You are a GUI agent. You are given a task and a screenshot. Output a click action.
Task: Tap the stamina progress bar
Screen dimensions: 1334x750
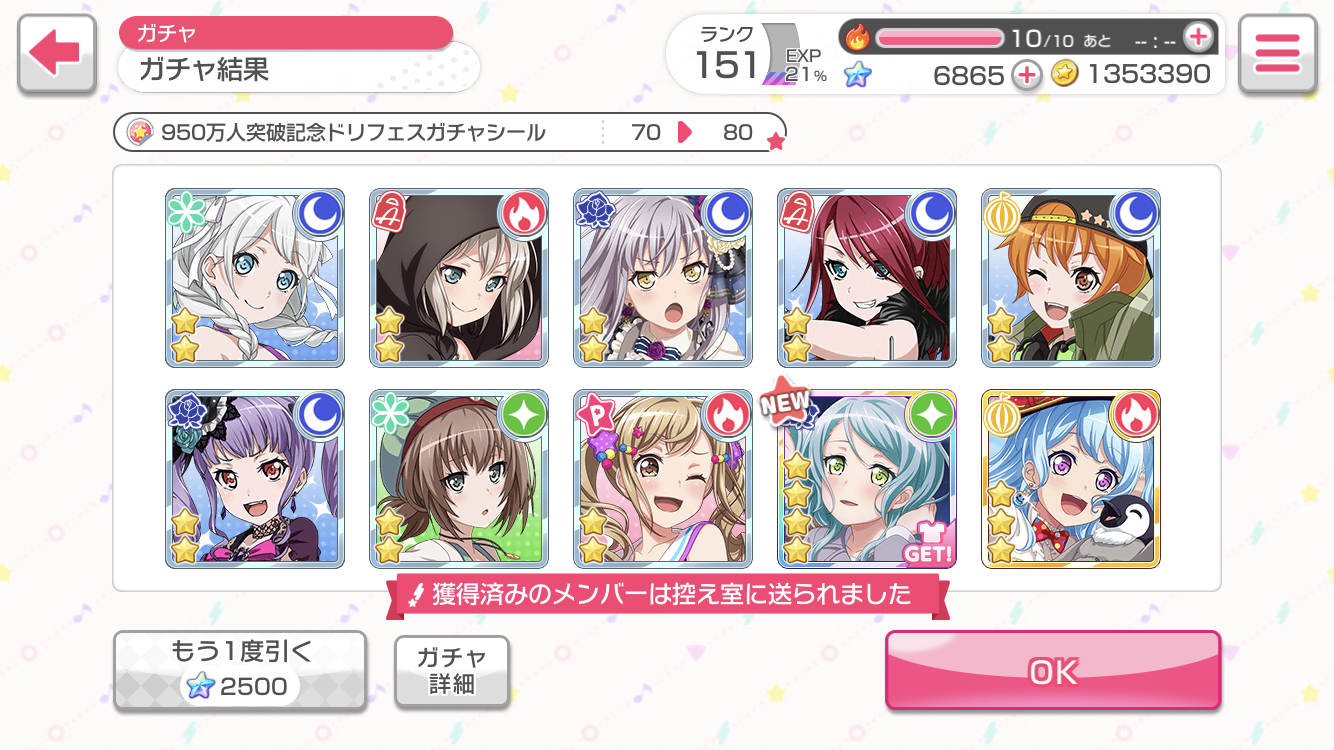click(940, 38)
